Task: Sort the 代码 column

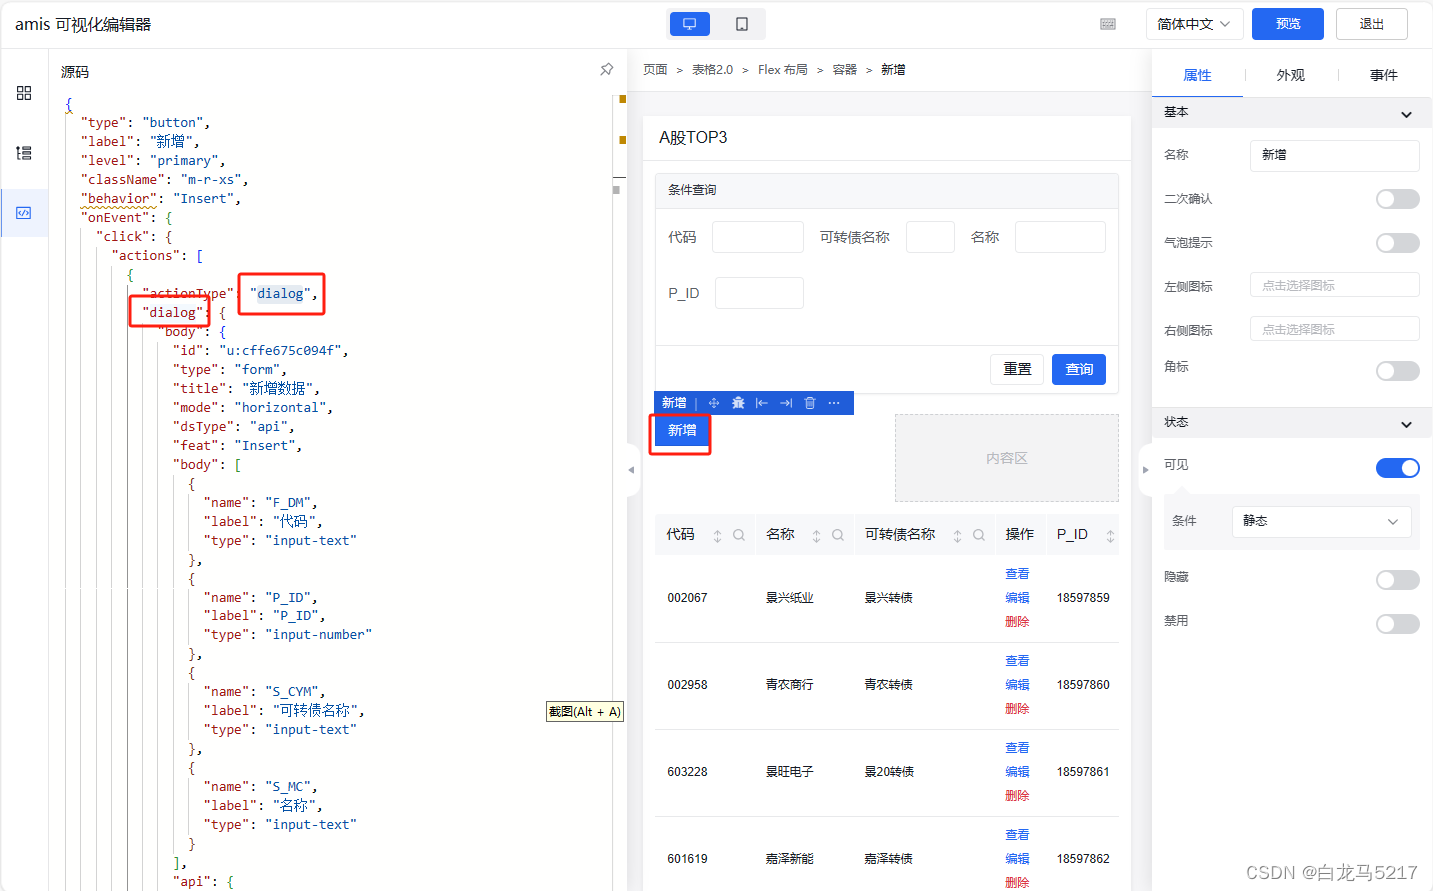Action: pyautogui.click(x=717, y=536)
